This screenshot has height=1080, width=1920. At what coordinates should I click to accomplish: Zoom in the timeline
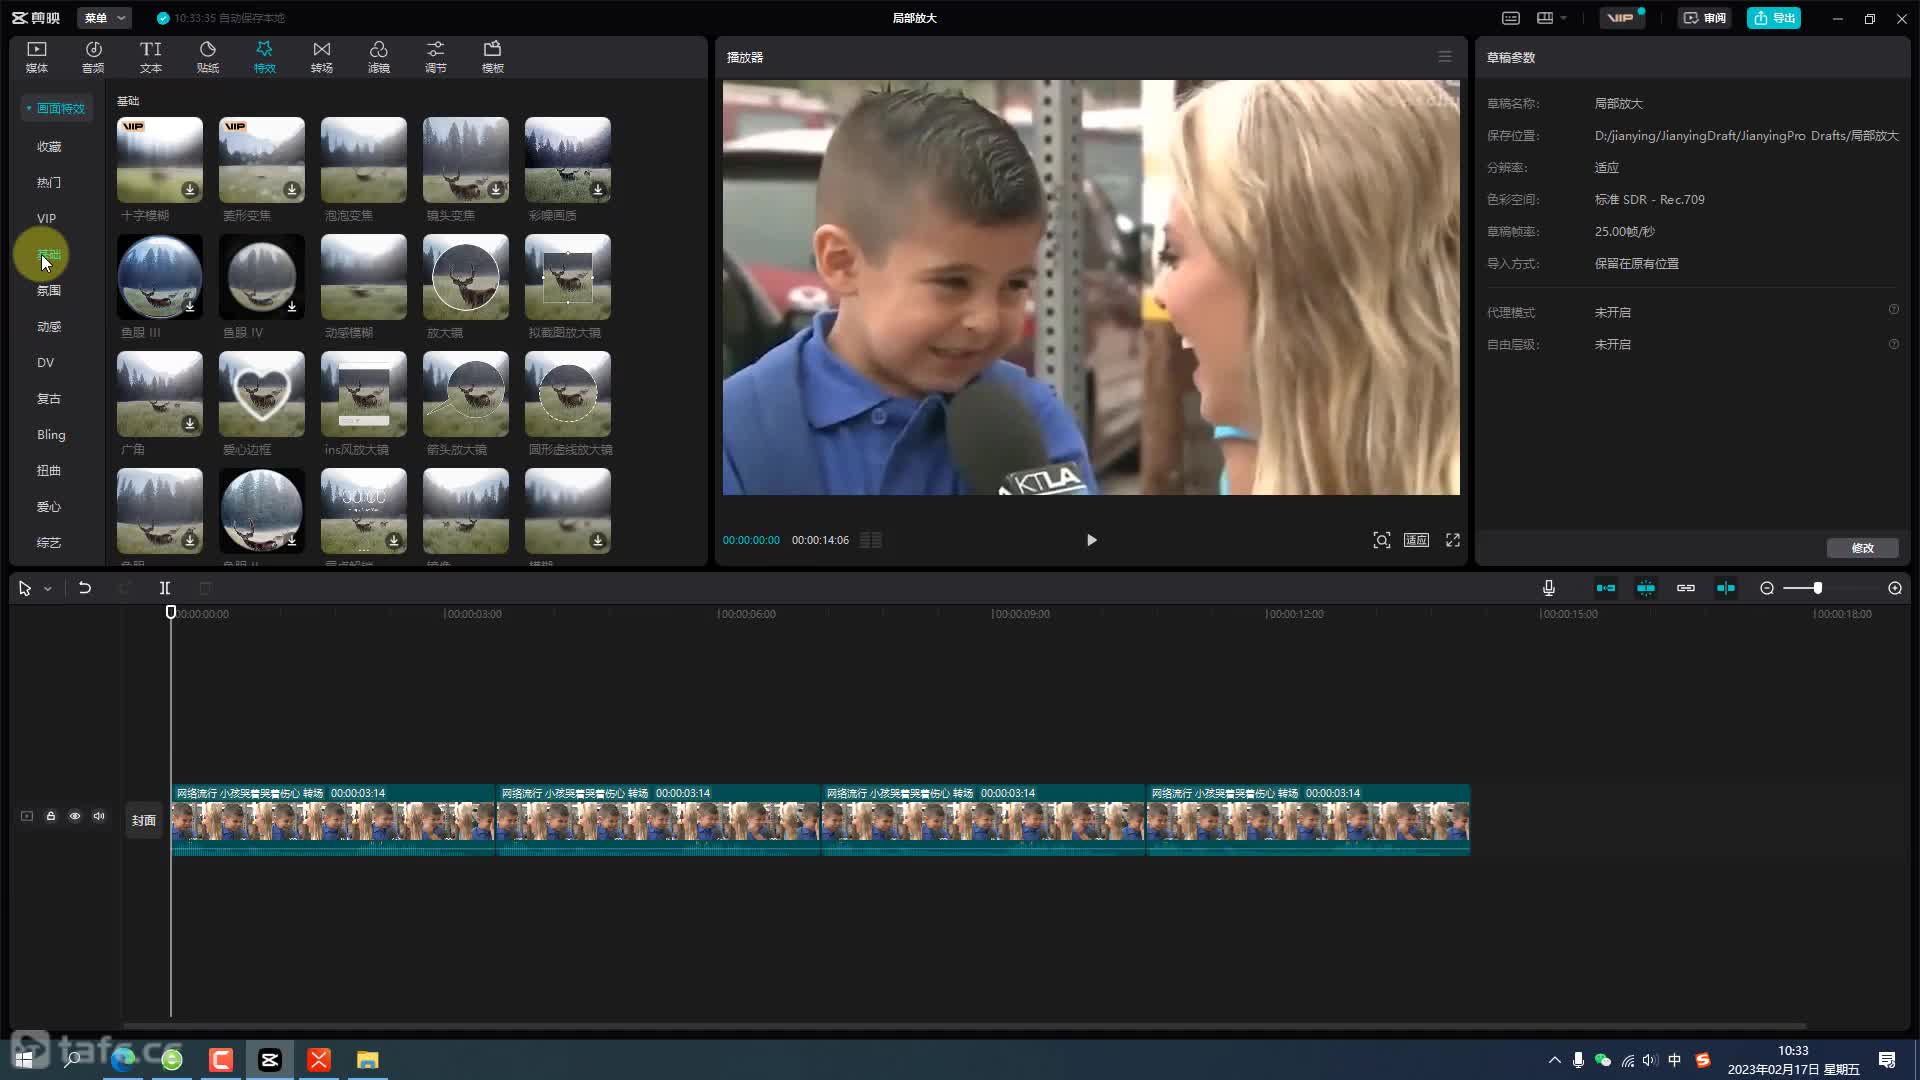[1895, 588]
